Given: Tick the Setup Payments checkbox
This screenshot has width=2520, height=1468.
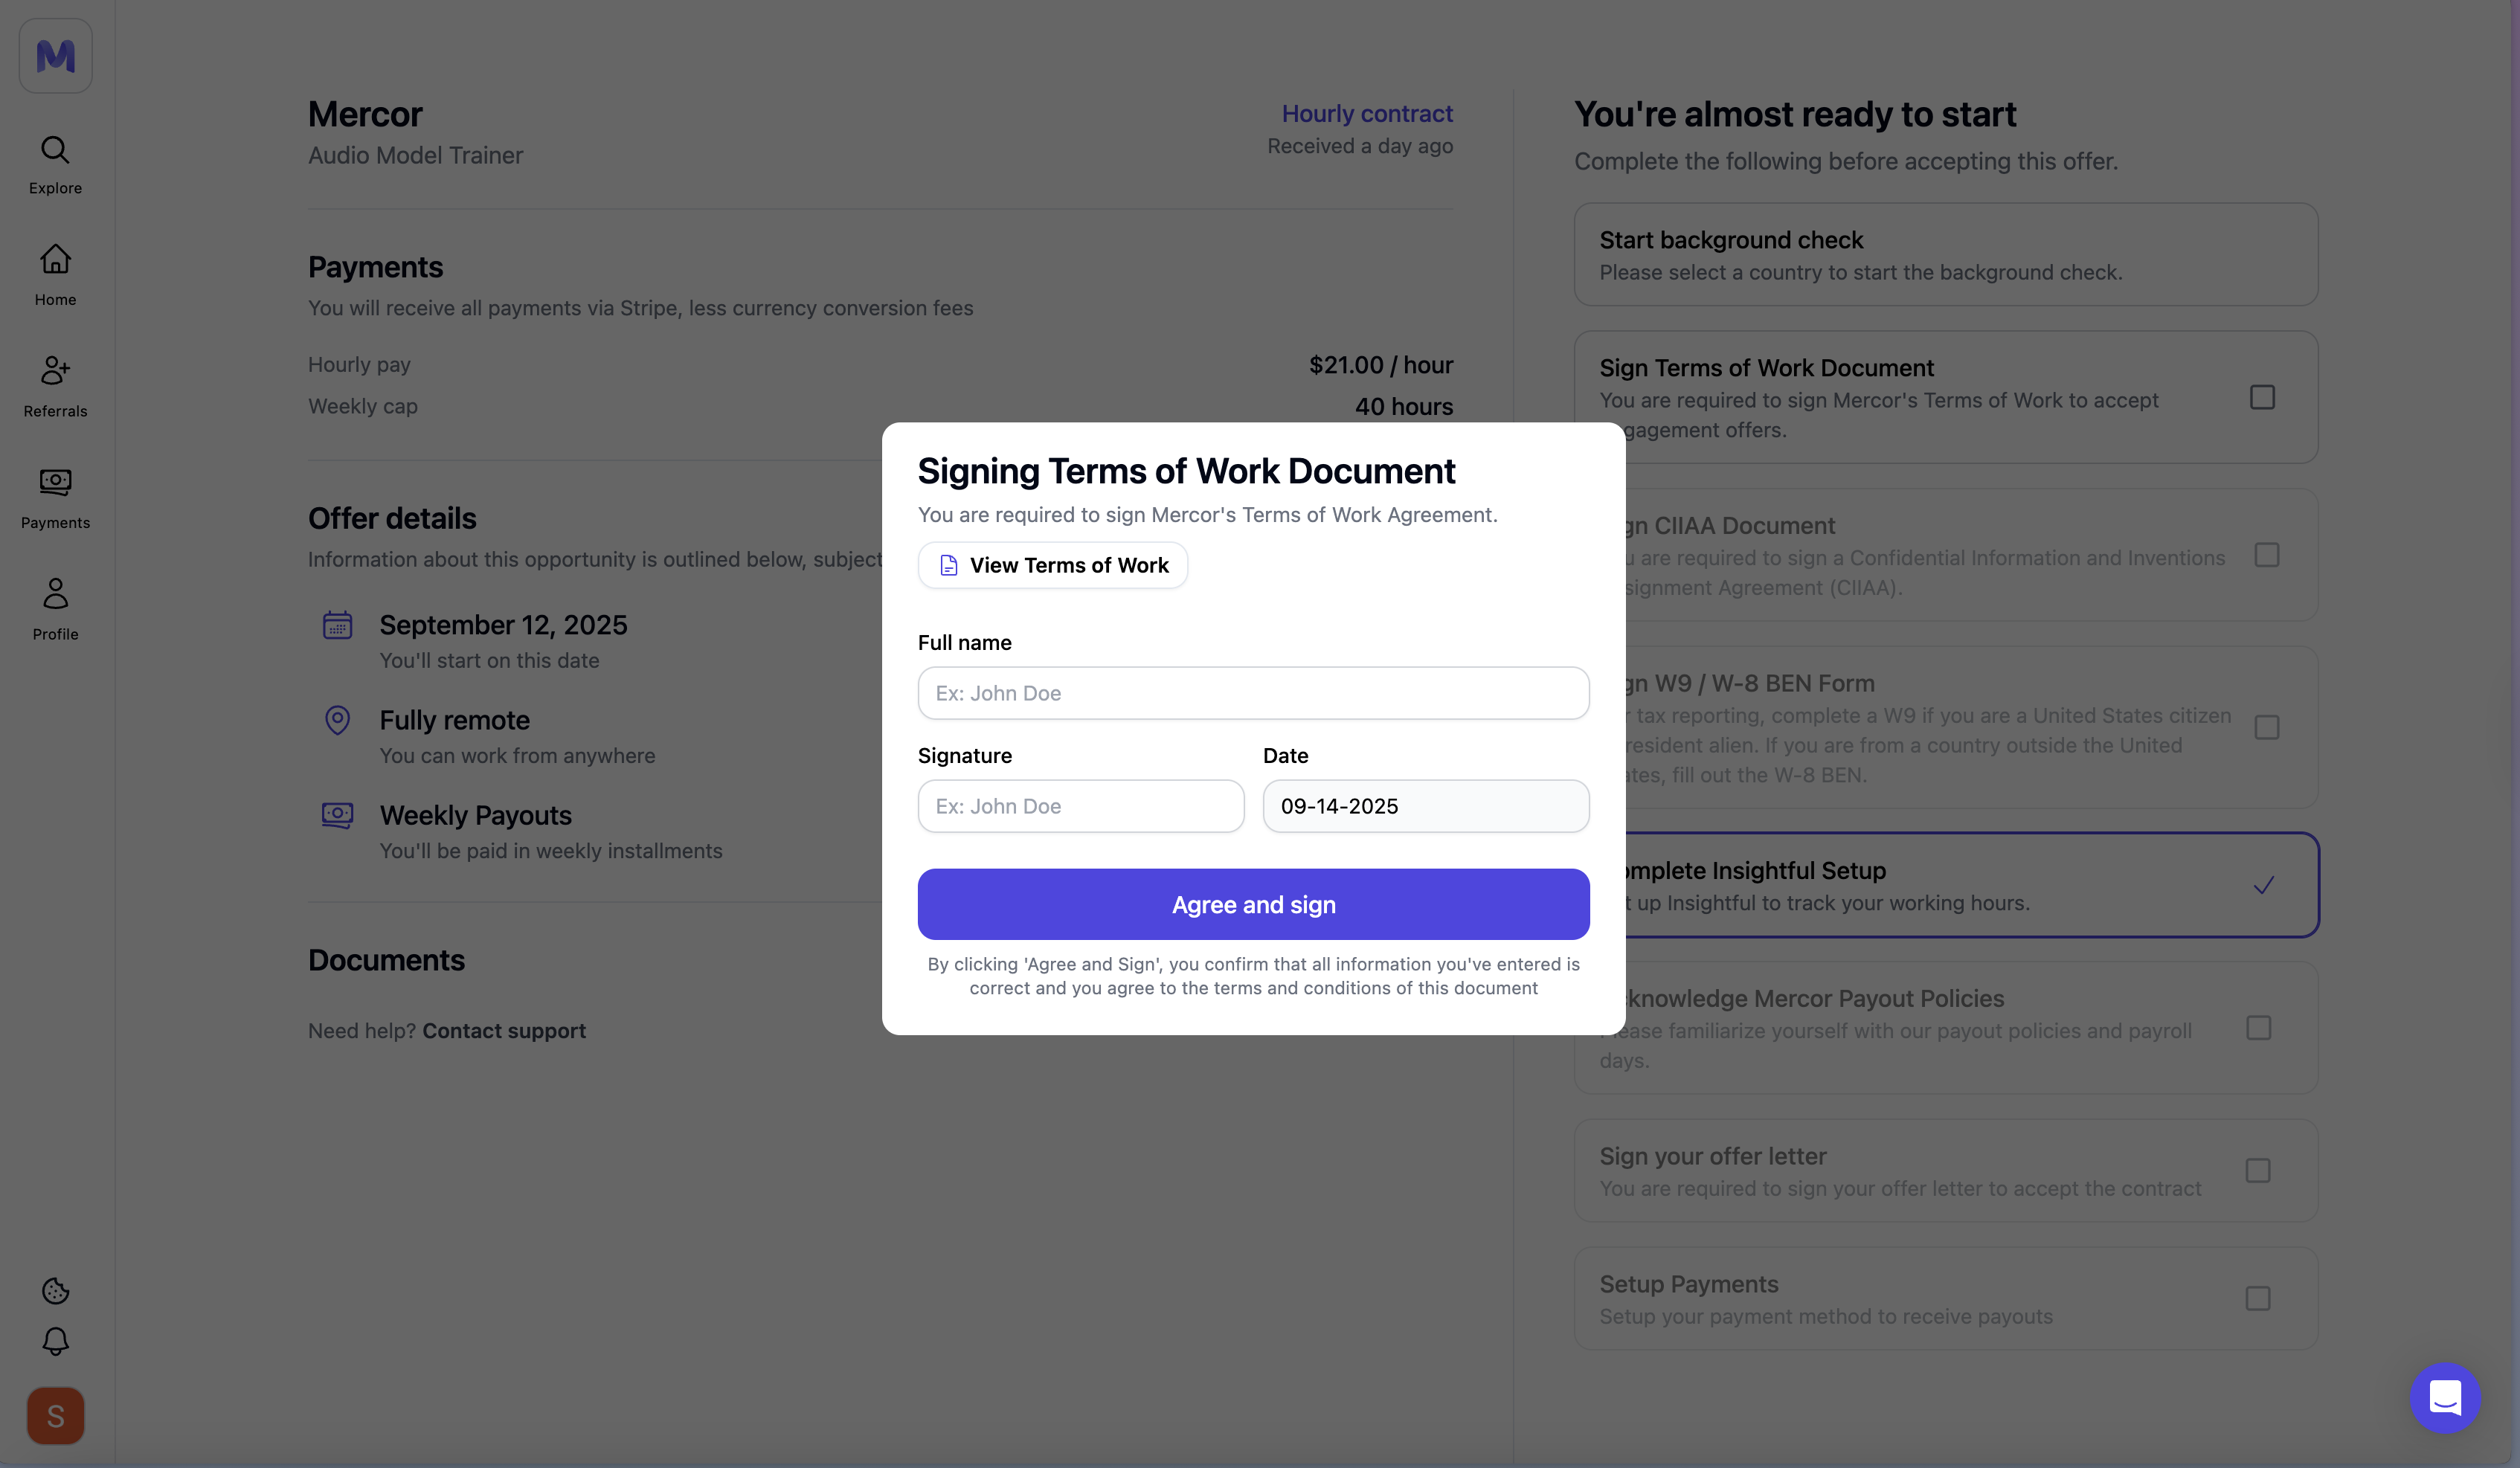Looking at the screenshot, I should click(2257, 1299).
